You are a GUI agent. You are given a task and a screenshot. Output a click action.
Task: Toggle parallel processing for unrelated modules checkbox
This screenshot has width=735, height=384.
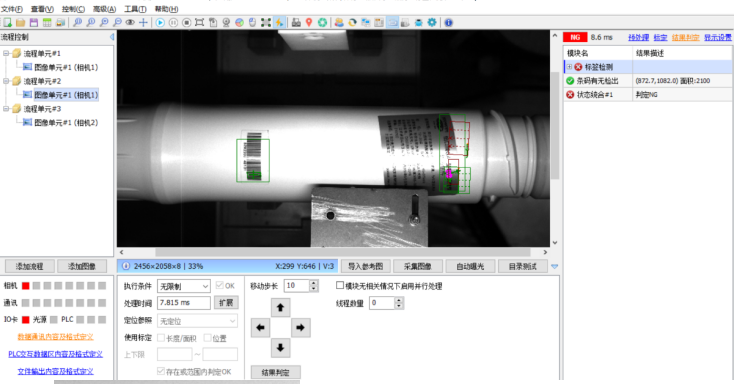[340, 285]
